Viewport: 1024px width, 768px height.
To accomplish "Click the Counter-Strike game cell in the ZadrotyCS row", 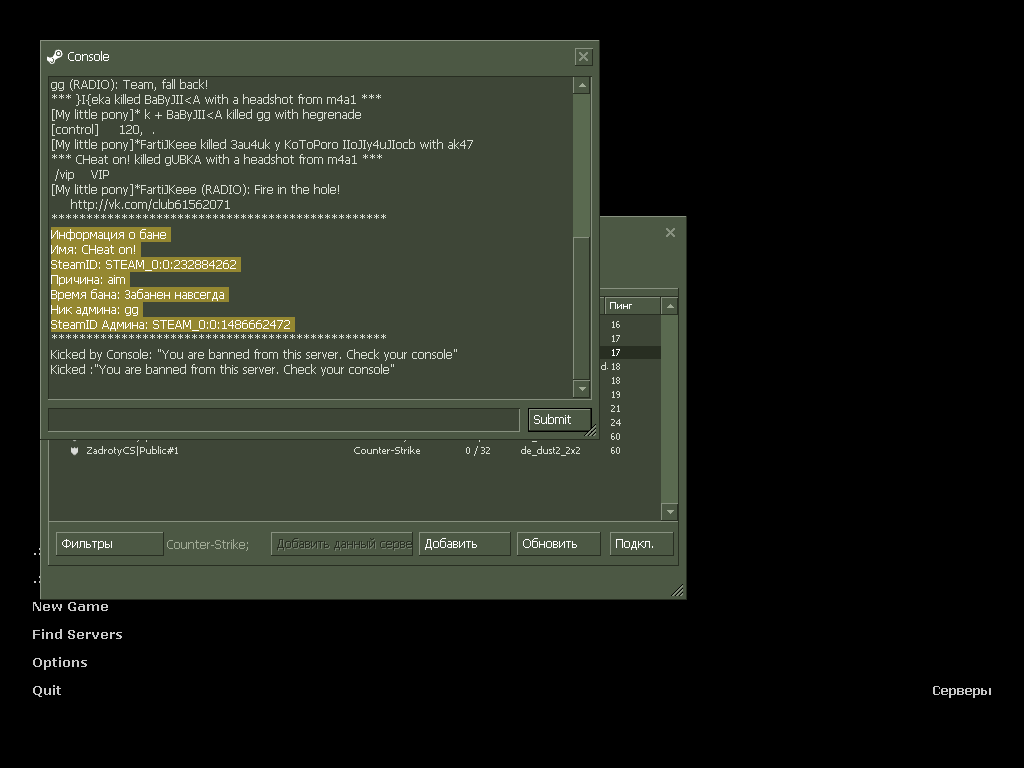I will point(387,451).
